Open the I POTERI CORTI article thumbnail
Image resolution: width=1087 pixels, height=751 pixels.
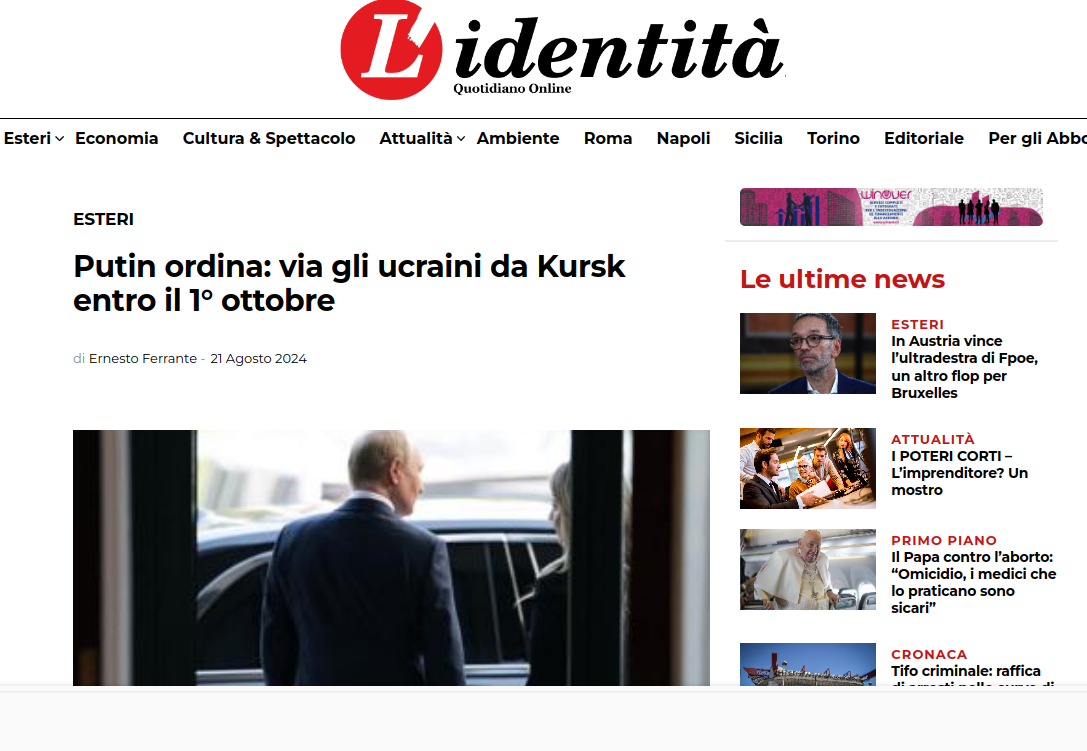pyautogui.click(x=808, y=468)
